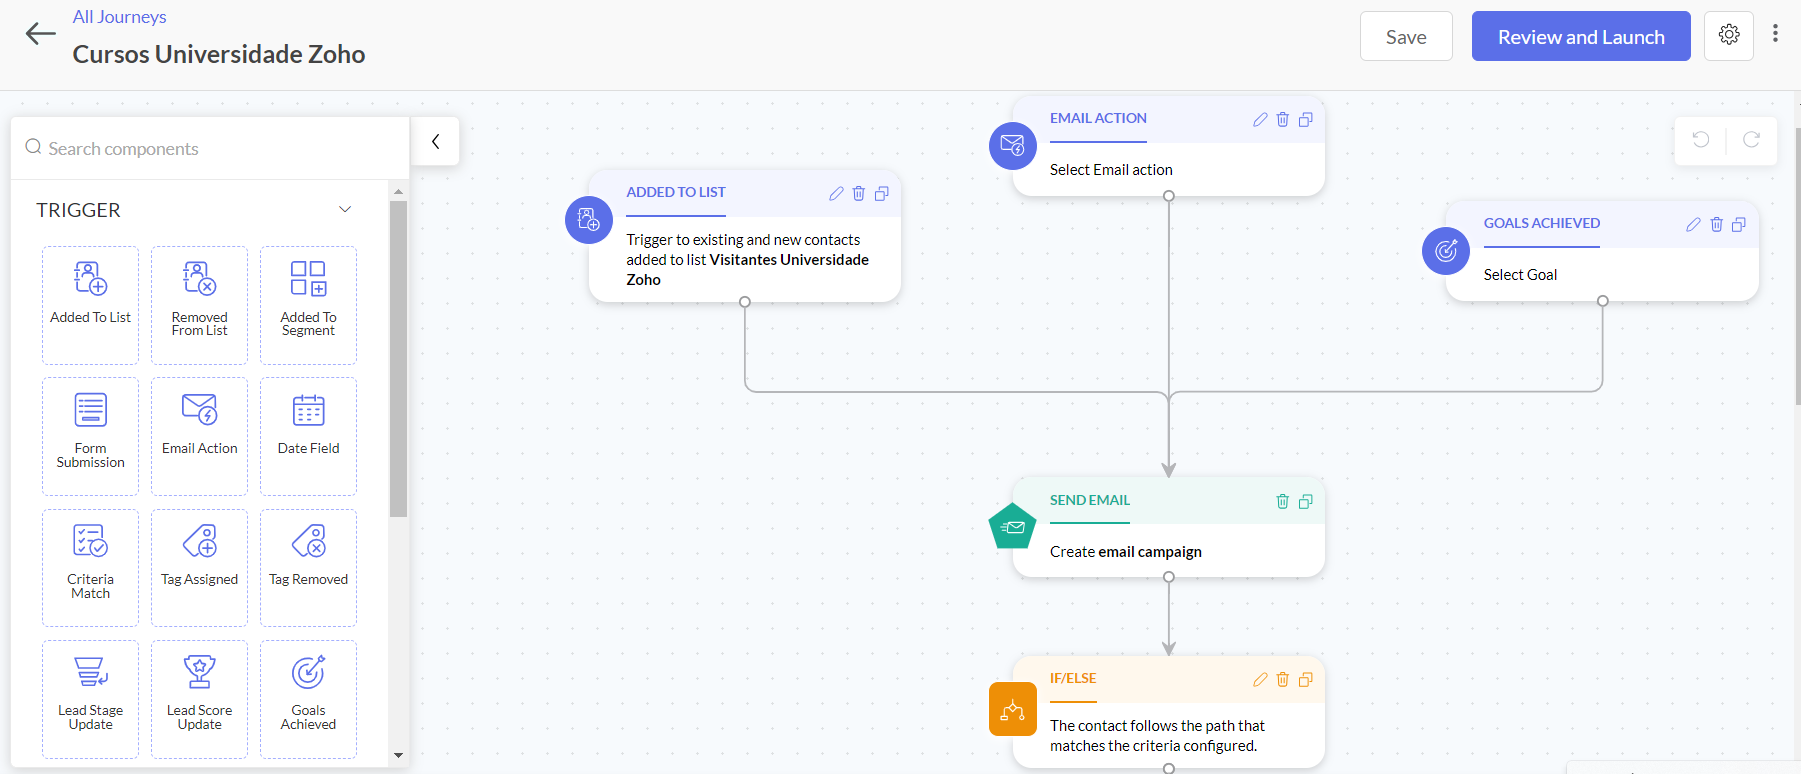1801x774 pixels.
Task: Go to All Journeys link
Action: pyautogui.click(x=119, y=17)
